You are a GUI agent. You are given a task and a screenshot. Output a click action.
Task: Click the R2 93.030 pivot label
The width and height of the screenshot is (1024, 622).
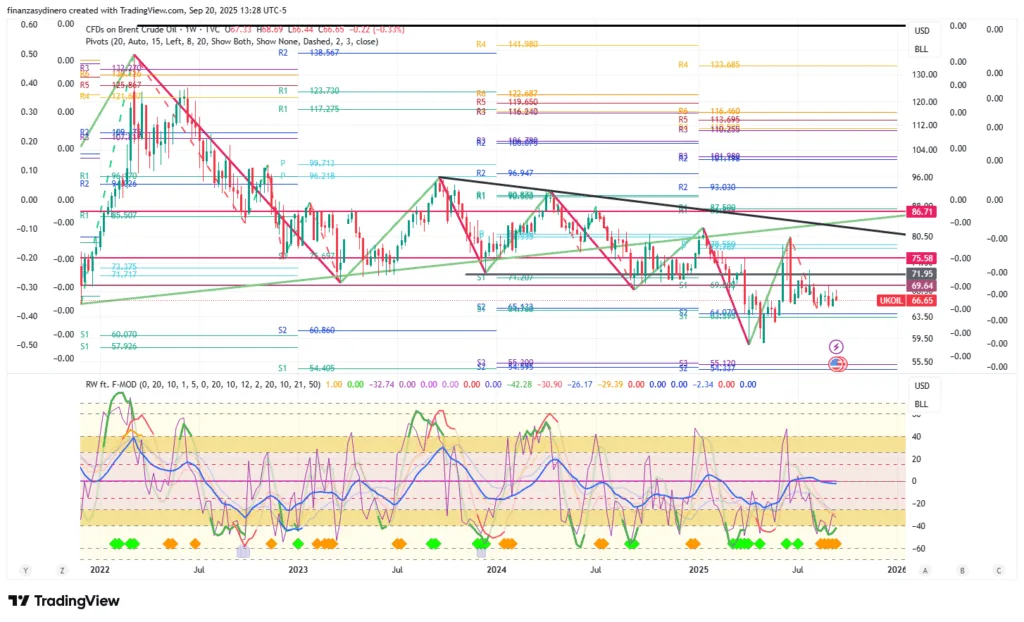click(707, 187)
